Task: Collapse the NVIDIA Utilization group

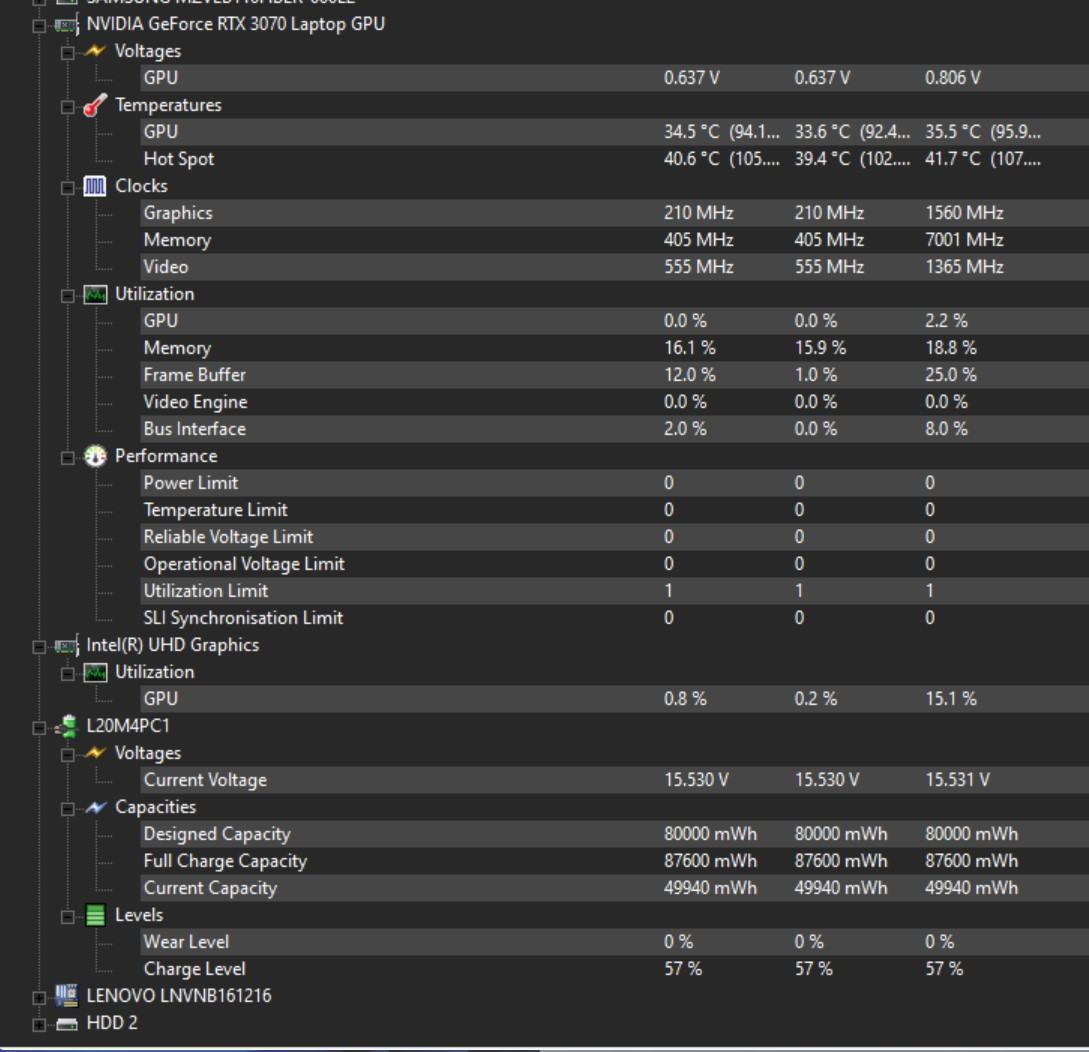Action: [x=67, y=296]
